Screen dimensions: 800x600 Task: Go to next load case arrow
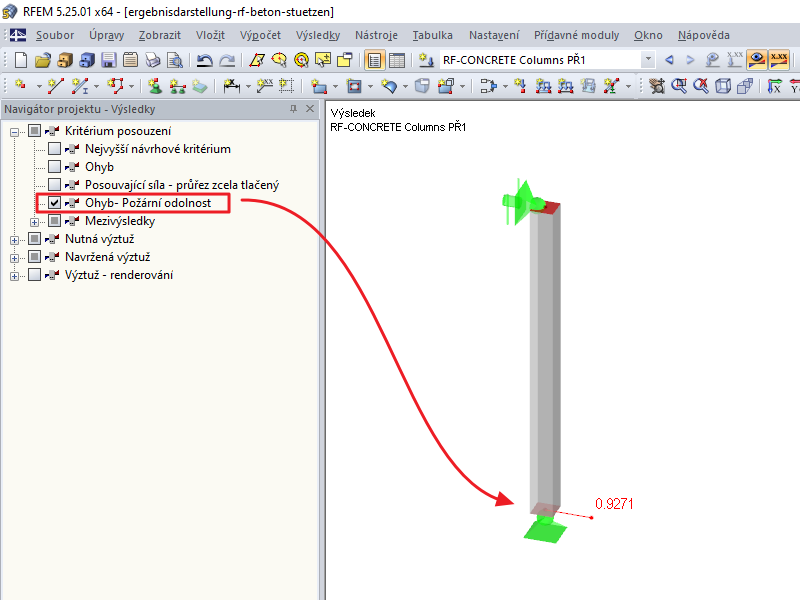click(690, 60)
